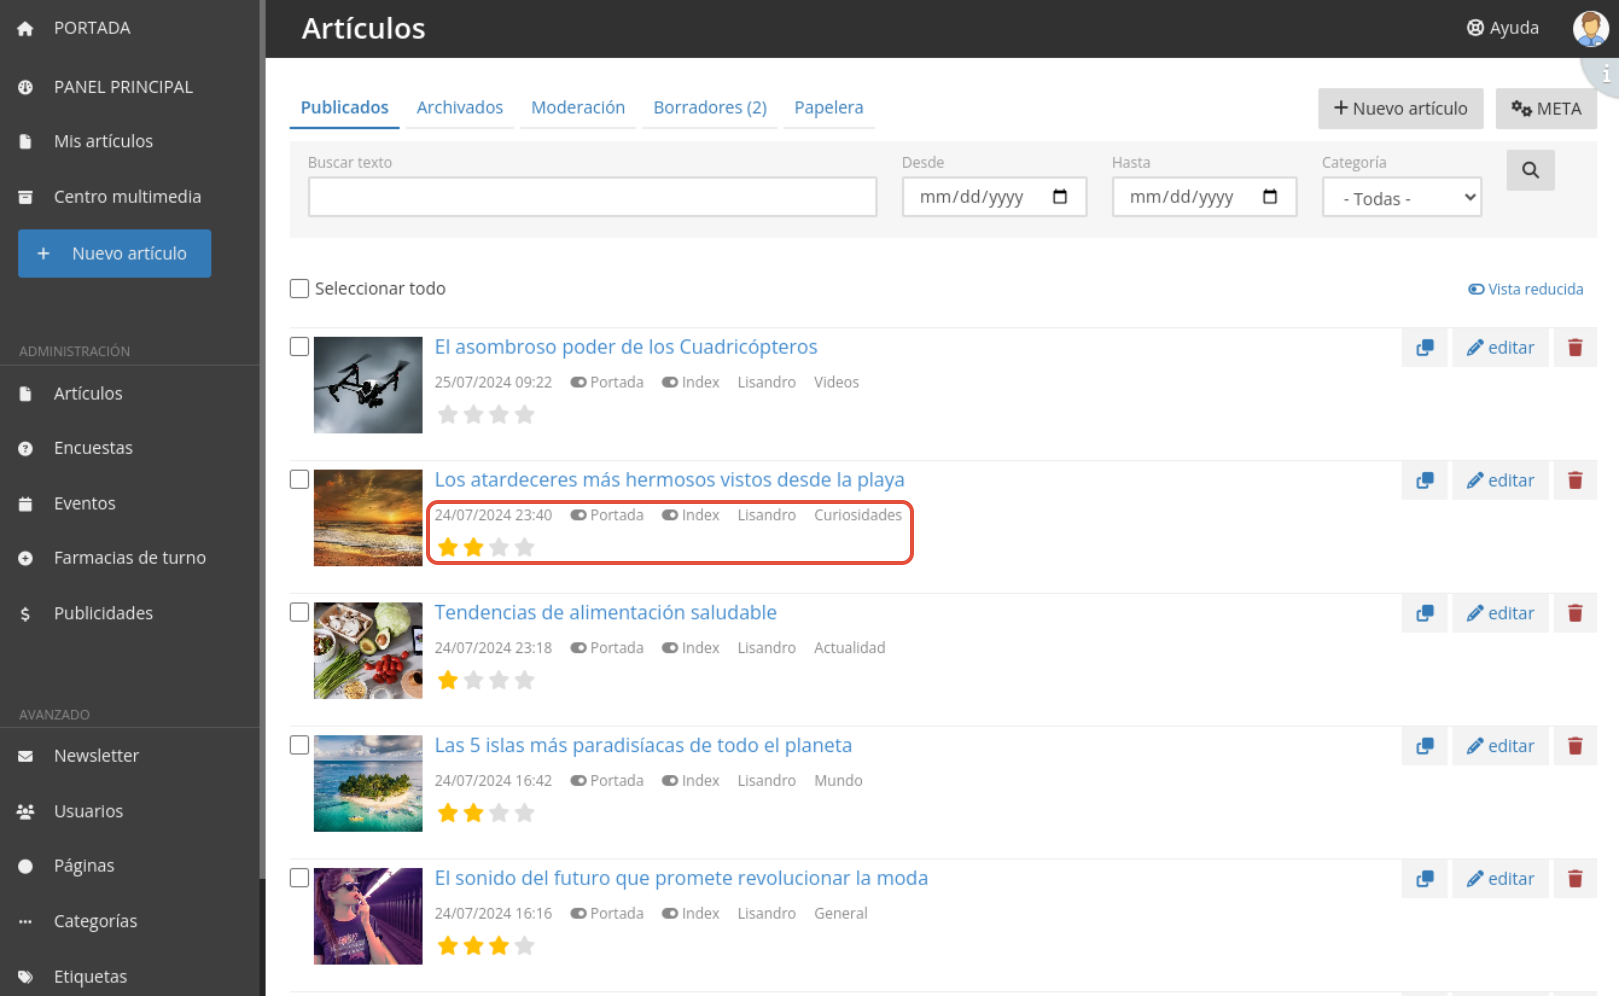1619x996 pixels.
Task: Open PANEL PRINCIPAL in sidebar
Action: point(123,87)
